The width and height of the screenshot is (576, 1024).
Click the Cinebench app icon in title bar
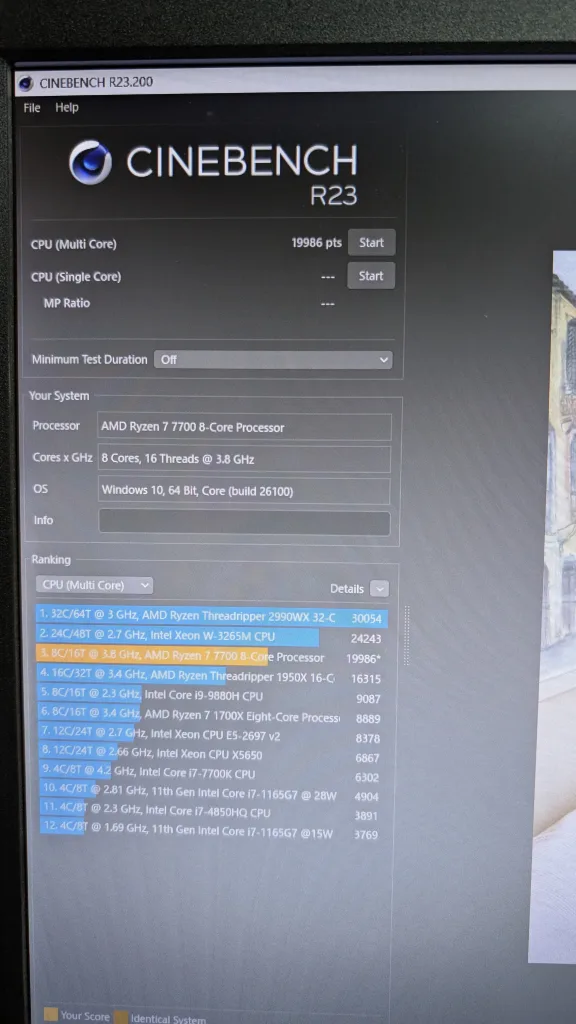tap(26, 84)
